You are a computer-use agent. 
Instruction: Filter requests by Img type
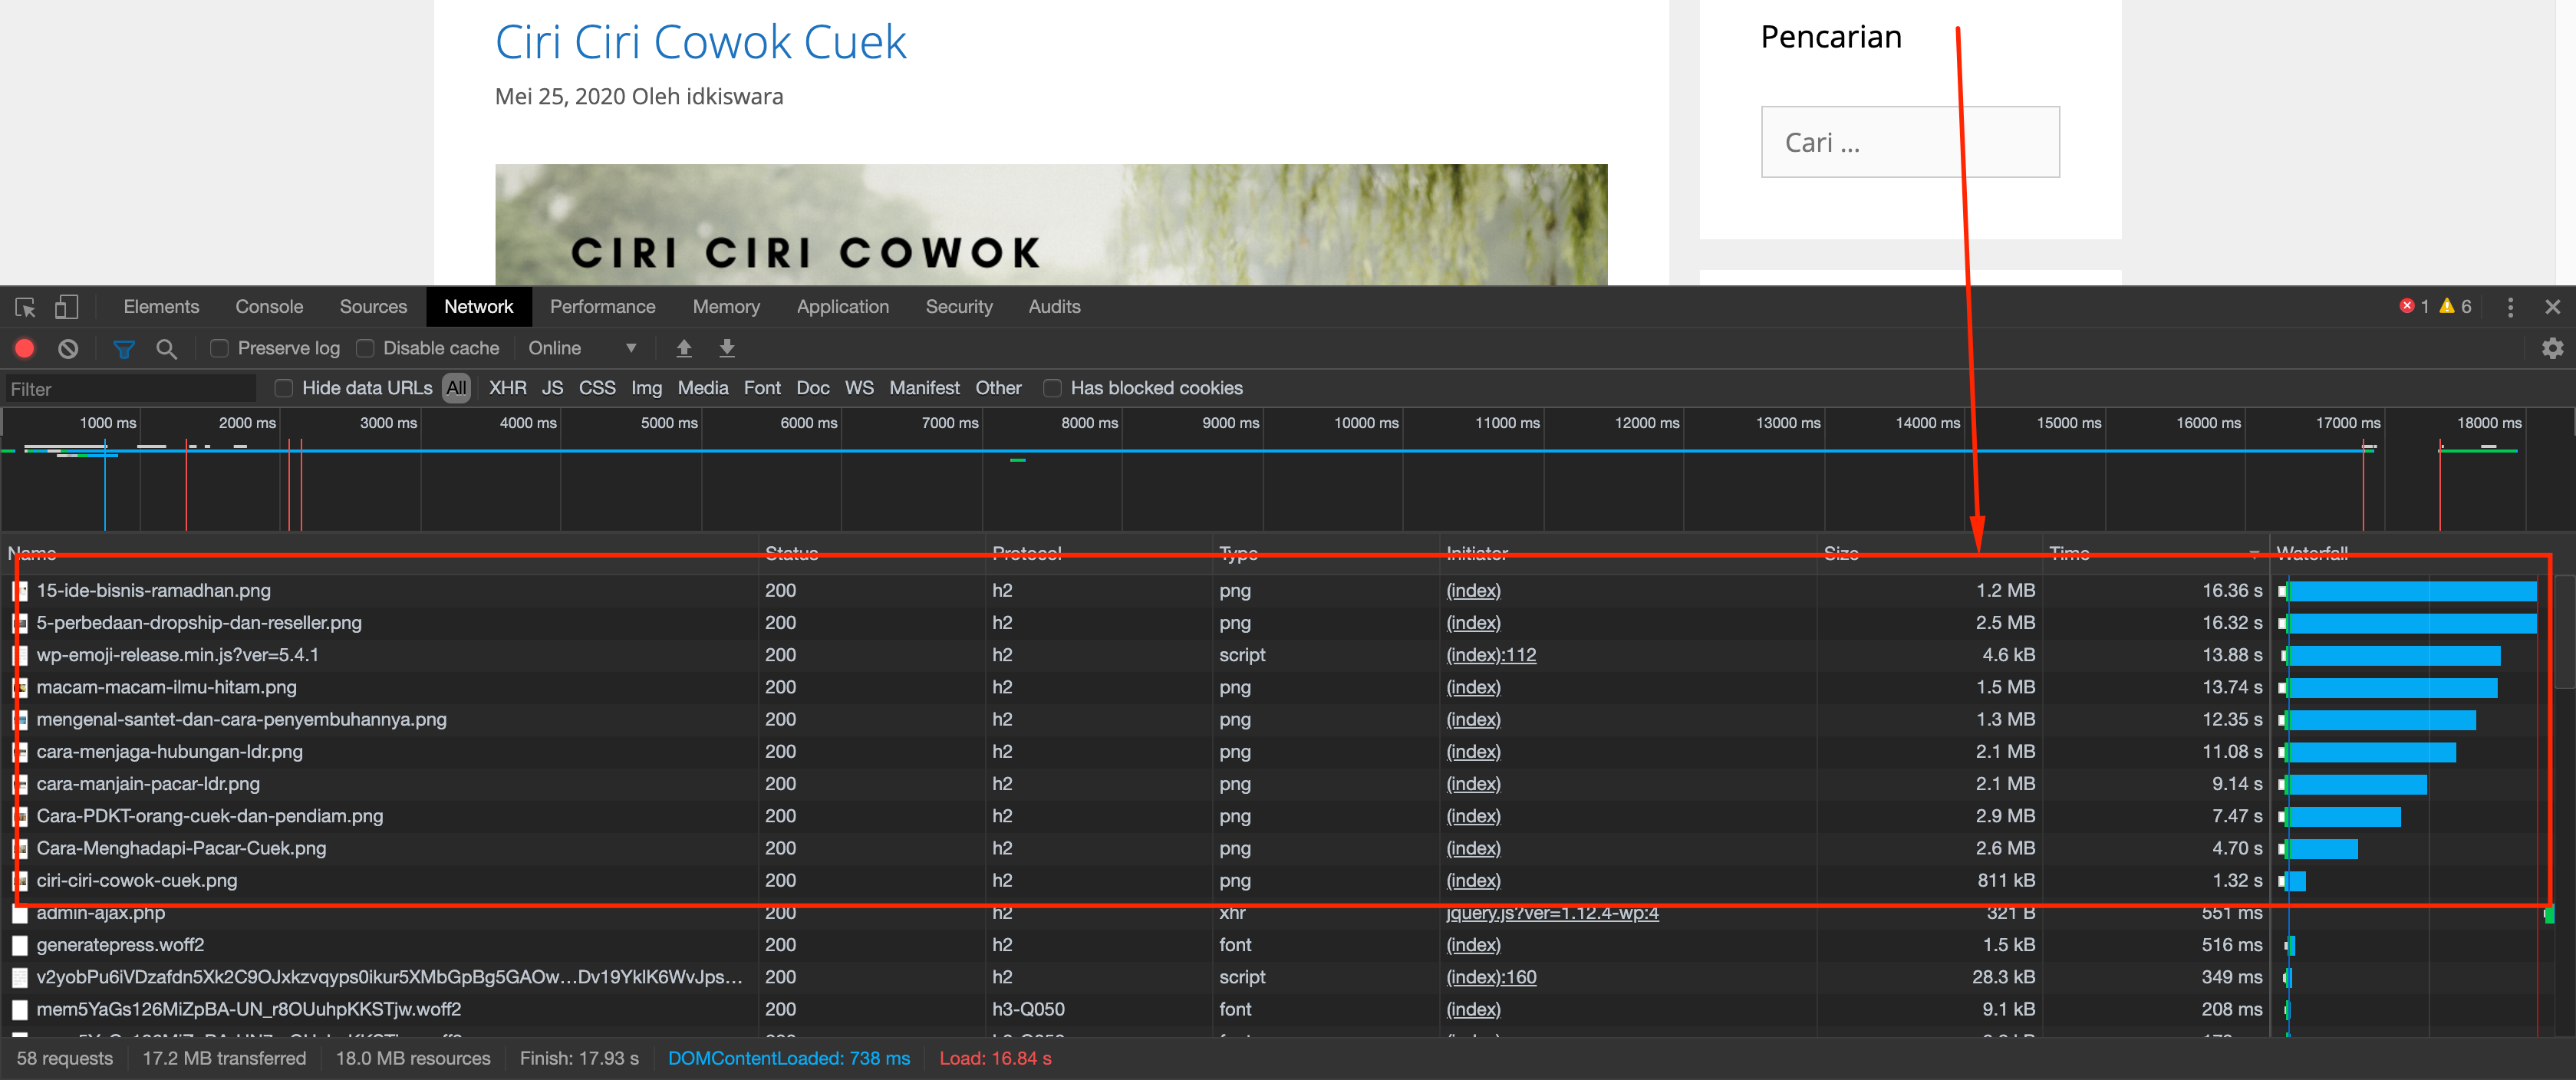pyautogui.click(x=646, y=388)
